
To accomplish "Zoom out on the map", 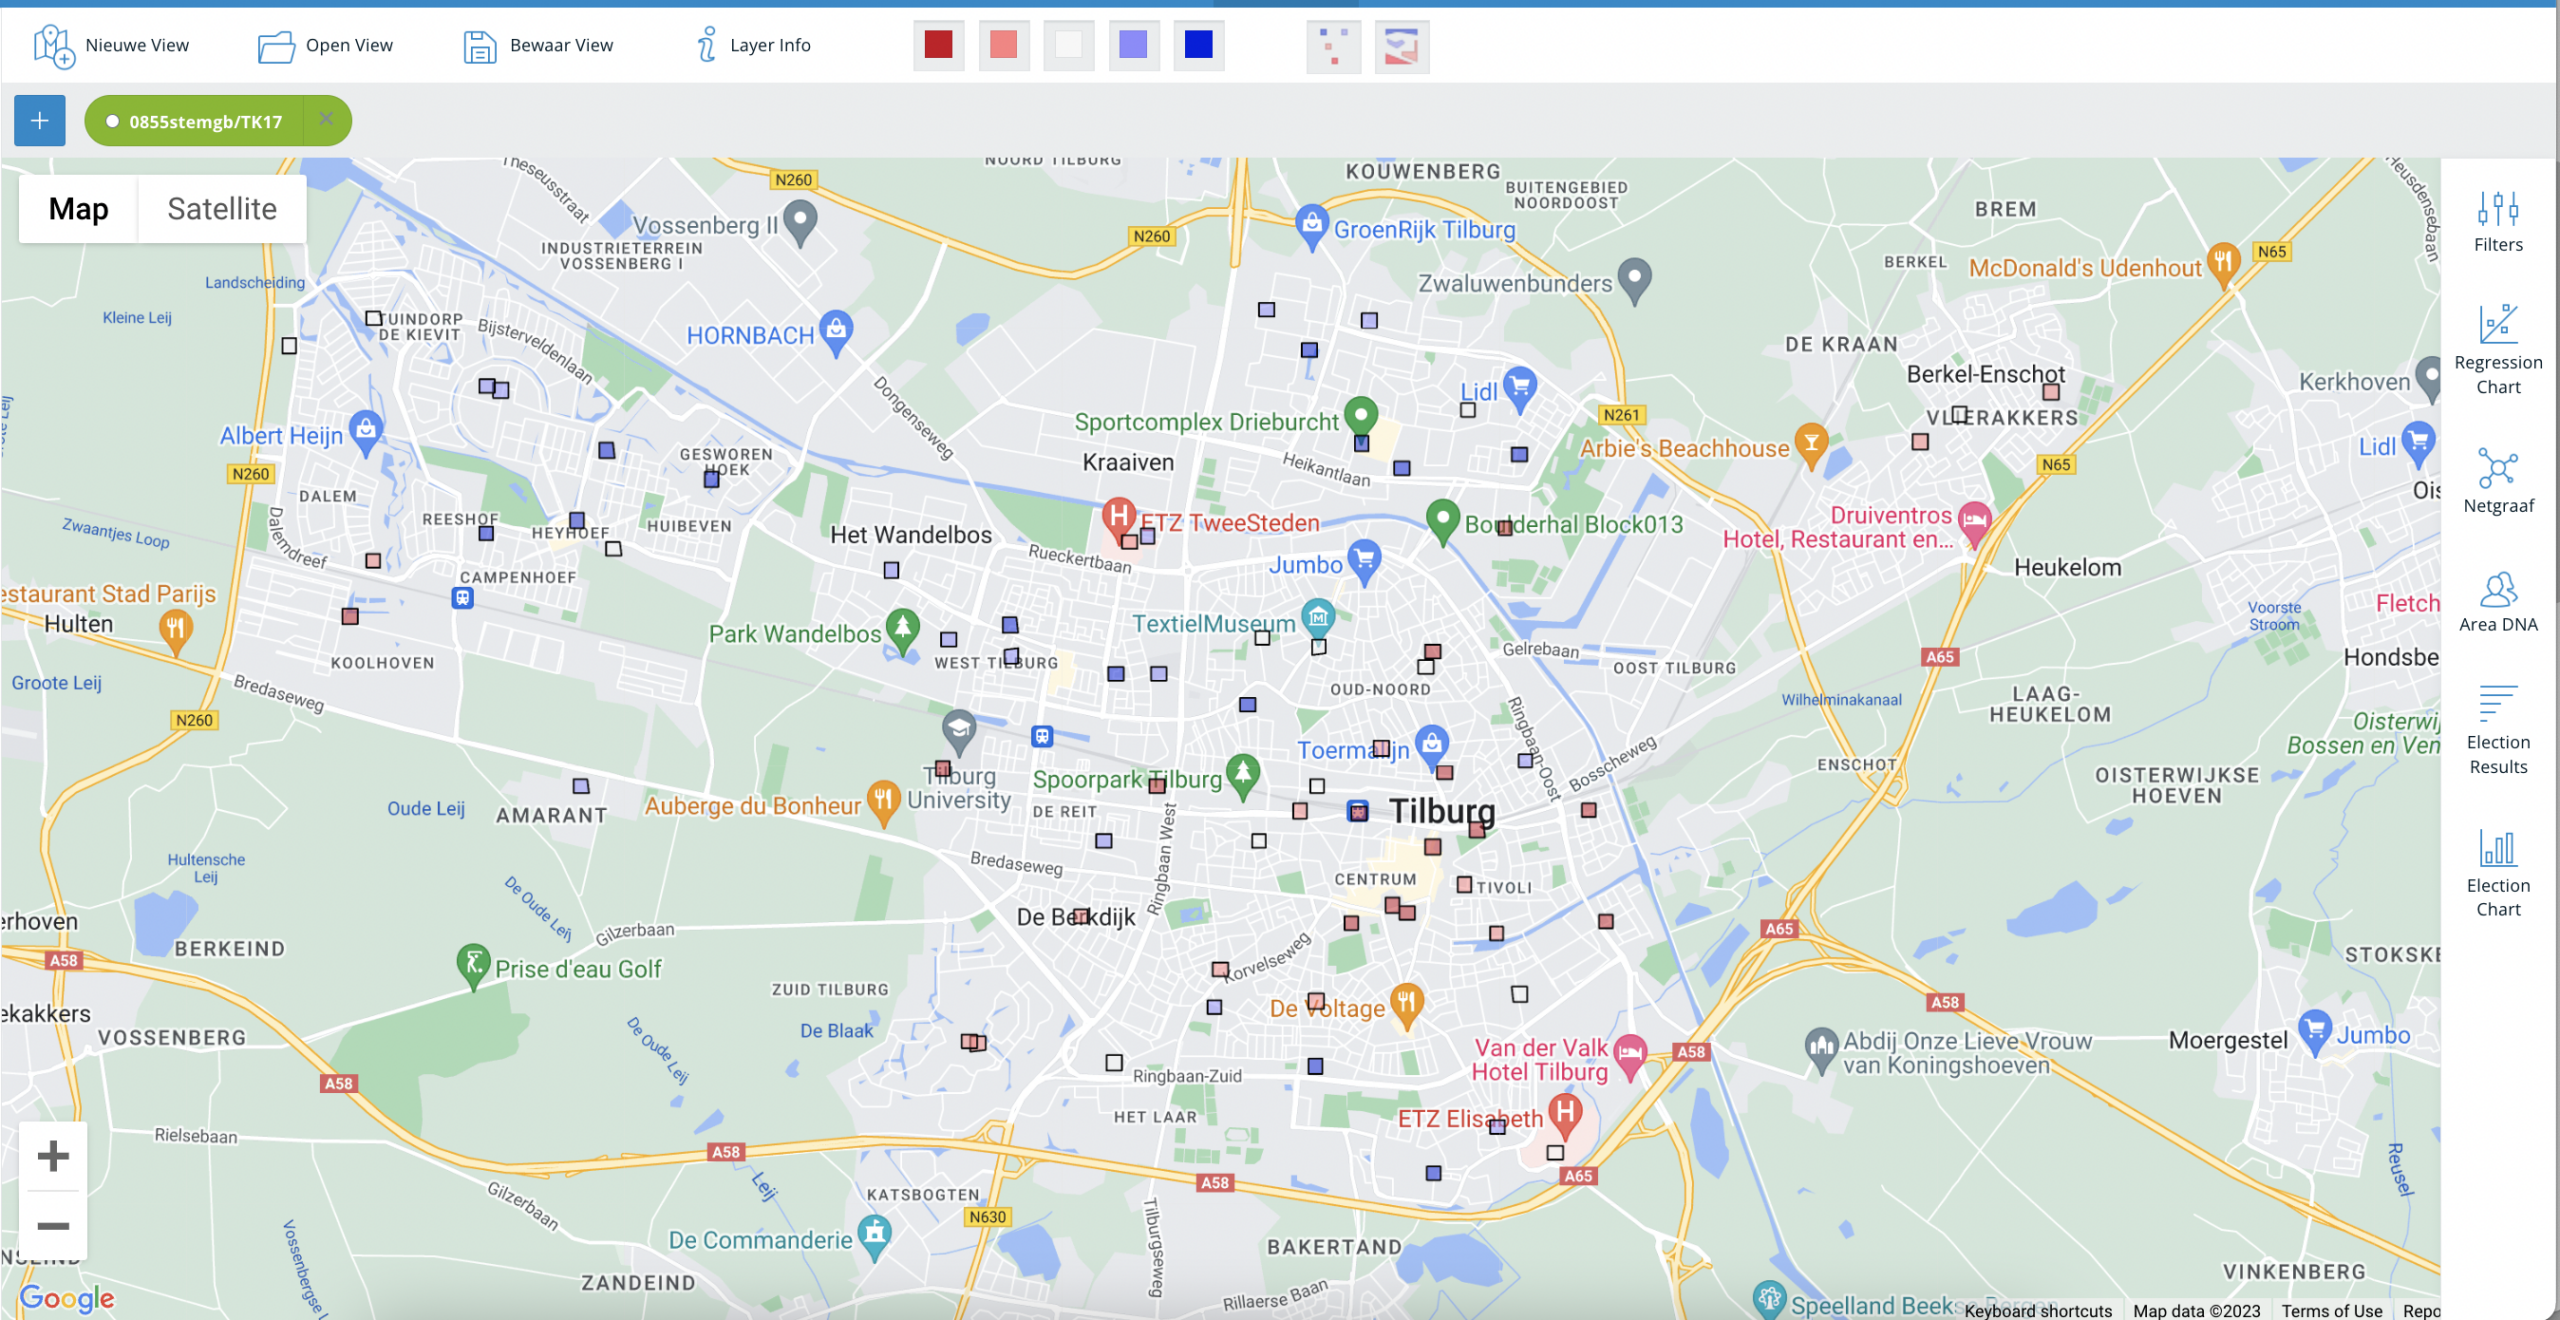I will click(53, 1226).
